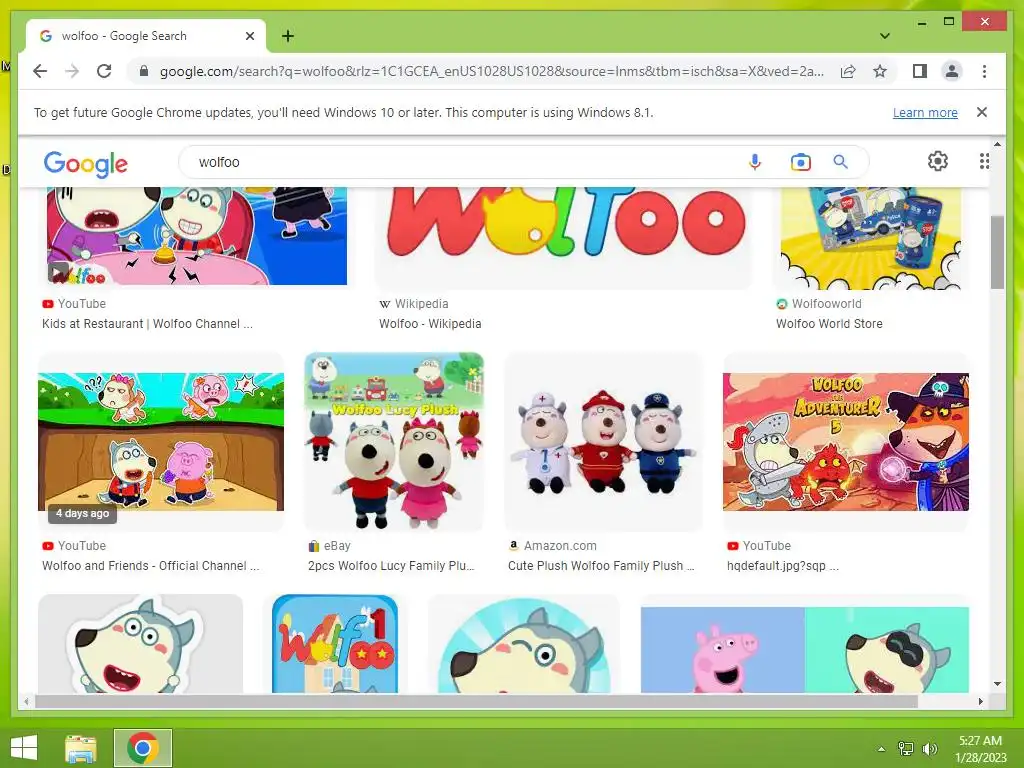The width and height of the screenshot is (1024, 768).
Task: Open the Wolfoo logo Wikipedia image
Action: [564, 237]
